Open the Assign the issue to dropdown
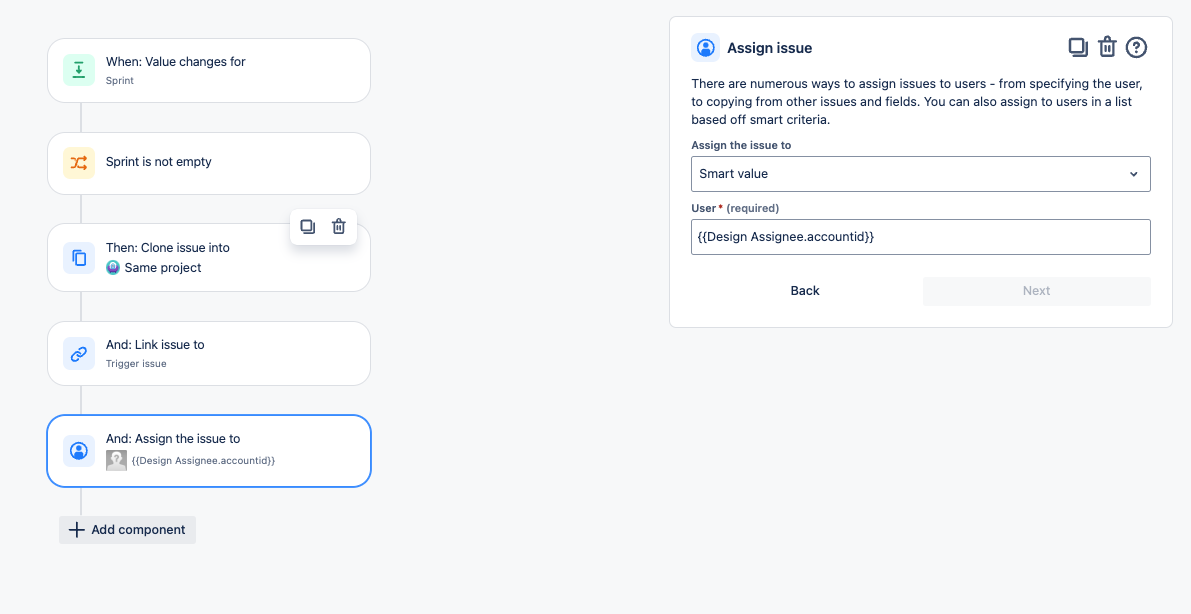The image size is (1191, 614). (921, 174)
